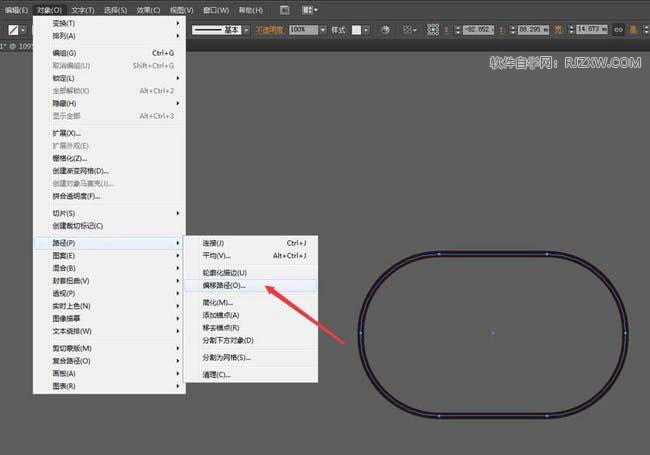This screenshot has height=455, width=650.
Task: Open the brush definition 基本 dropdown
Action: pos(246,30)
